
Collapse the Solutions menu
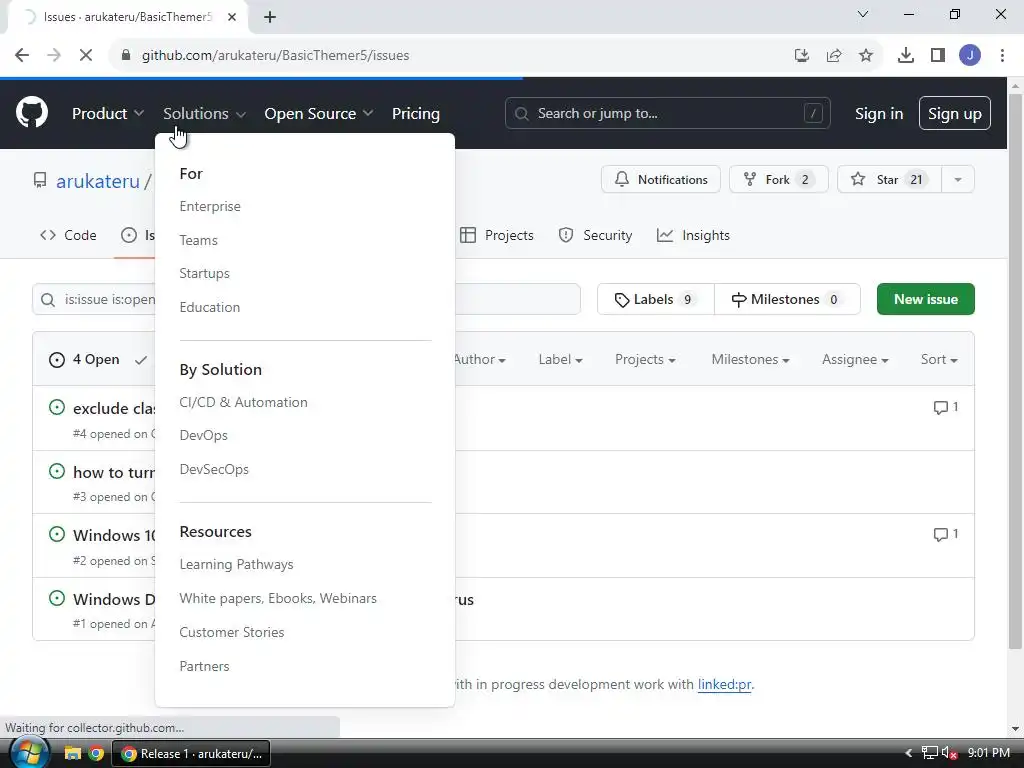204,113
